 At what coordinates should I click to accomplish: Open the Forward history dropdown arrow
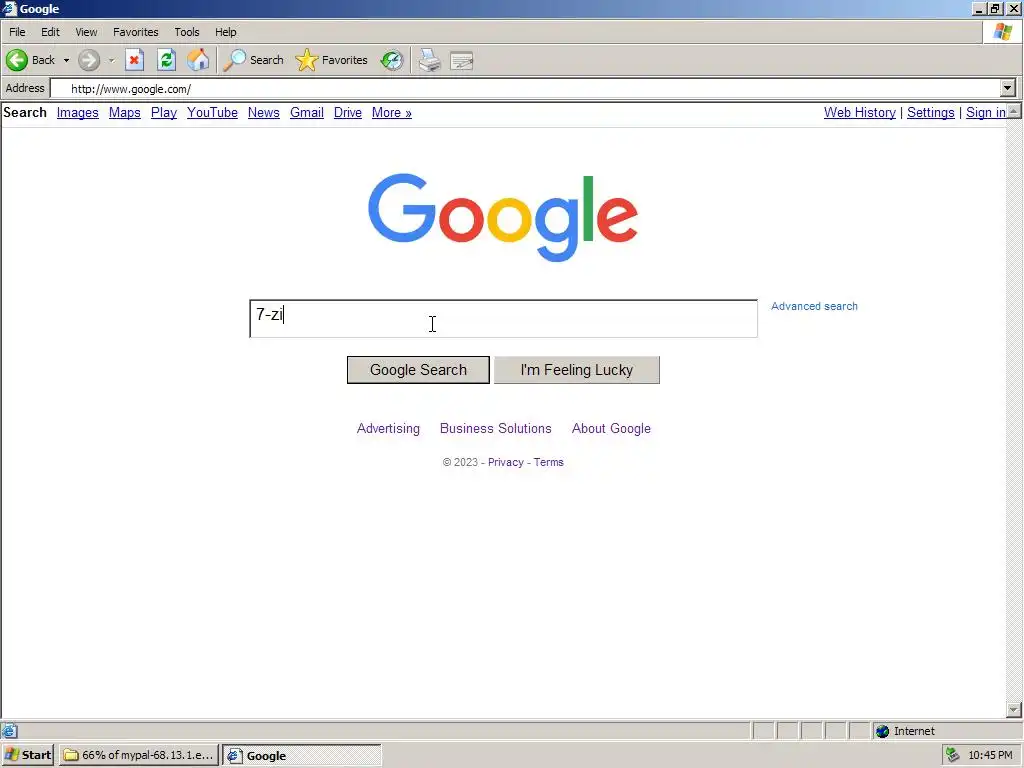pos(111,60)
